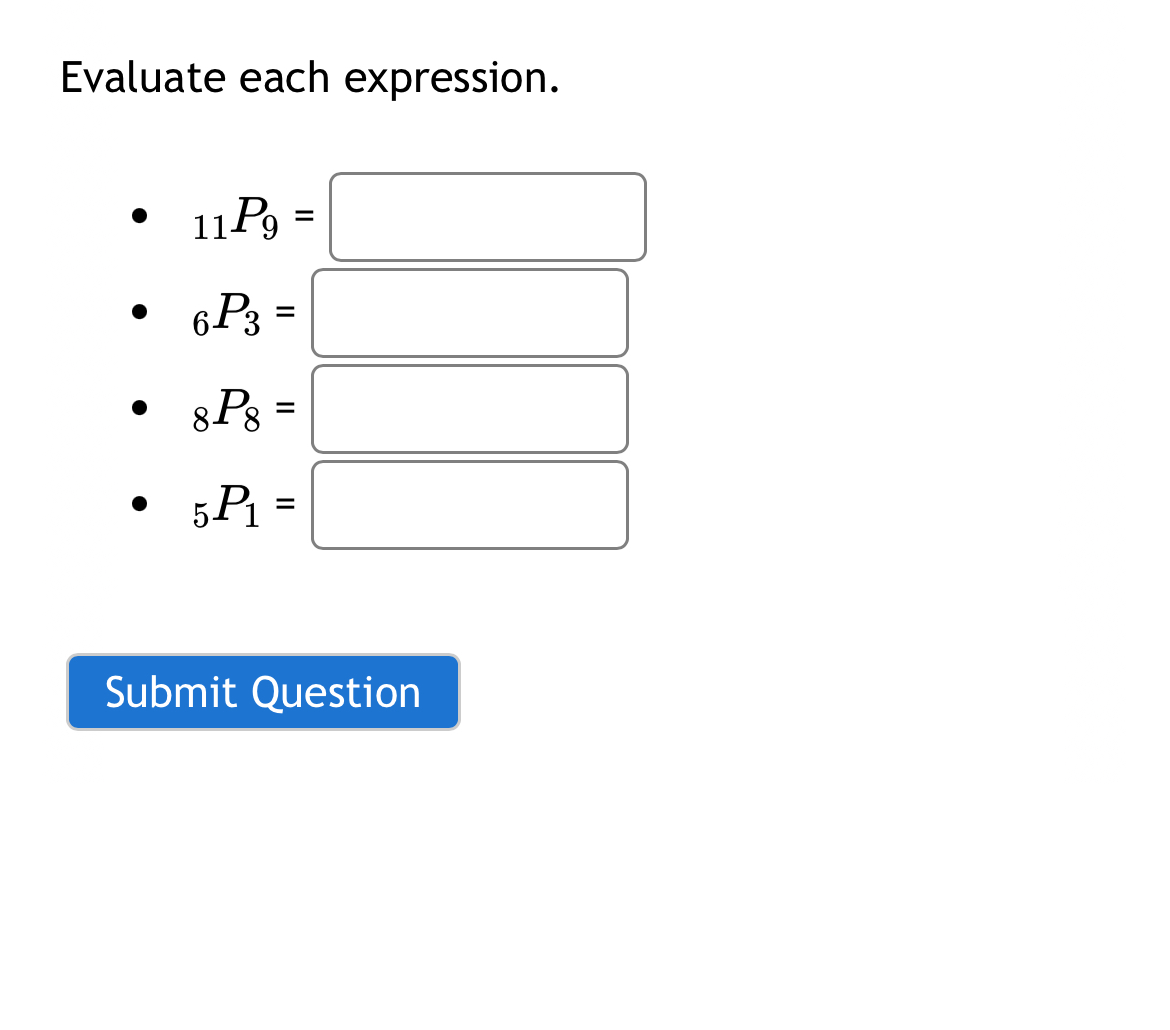The width and height of the screenshot is (1170, 1030).
Task: Click inside the last empty input field
Action: pyautogui.click(x=469, y=504)
